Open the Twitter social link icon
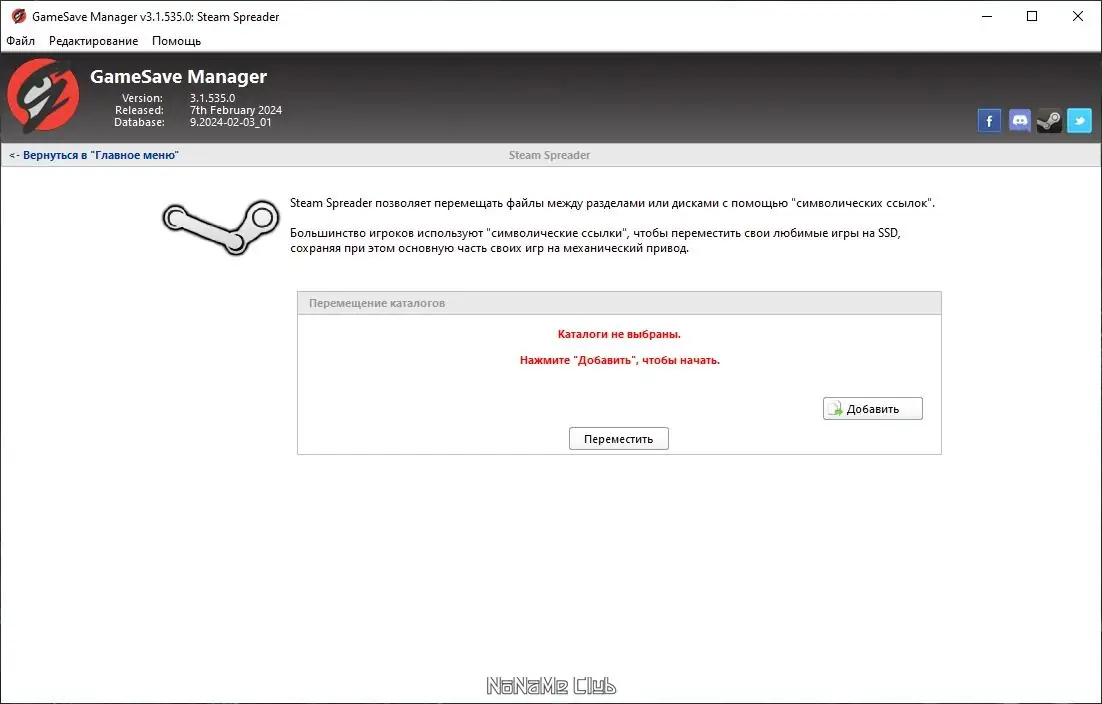Image resolution: width=1102 pixels, height=704 pixels. [1080, 121]
